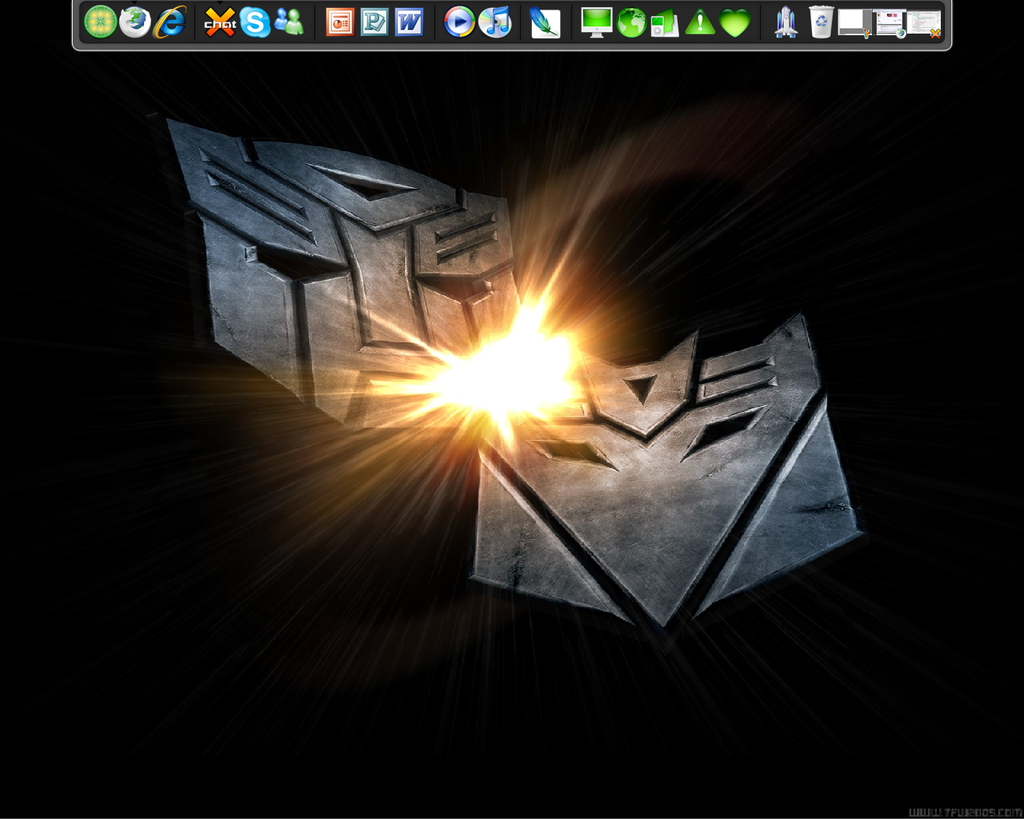Launch Microsoft Publisher
The image size is (1024, 819).
pyautogui.click(x=374, y=22)
